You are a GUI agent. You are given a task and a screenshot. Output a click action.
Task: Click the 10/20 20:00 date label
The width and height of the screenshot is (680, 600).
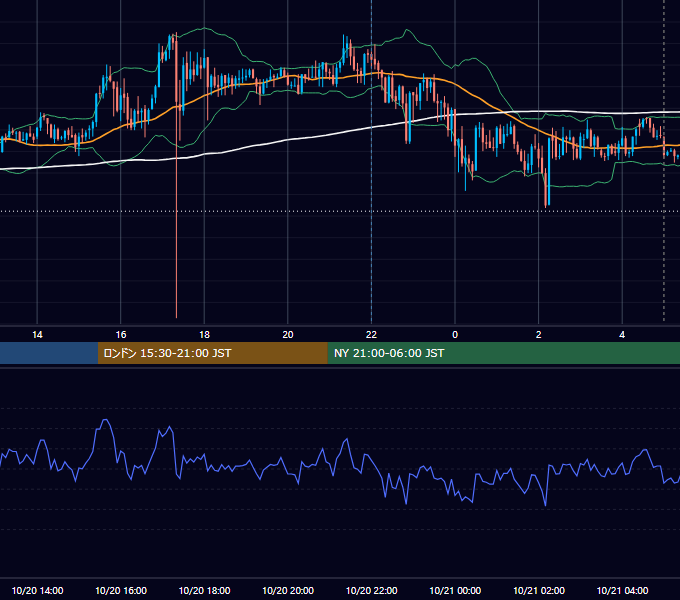click(288, 590)
